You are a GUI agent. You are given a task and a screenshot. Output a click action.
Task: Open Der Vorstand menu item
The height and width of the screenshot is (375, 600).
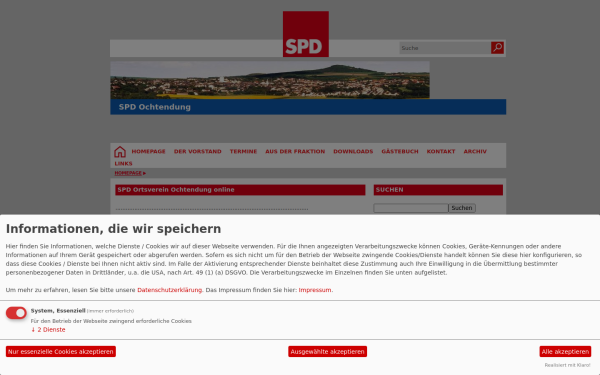(x=197, y=152)
